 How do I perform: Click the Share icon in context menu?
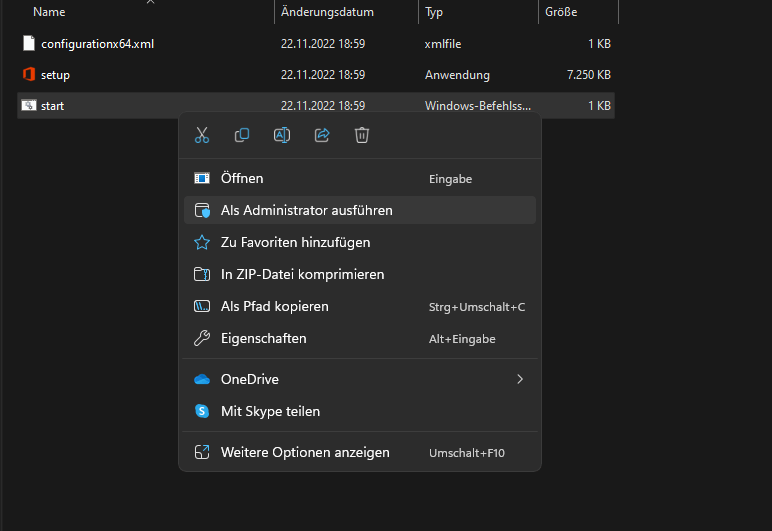(x=322, y=135)
